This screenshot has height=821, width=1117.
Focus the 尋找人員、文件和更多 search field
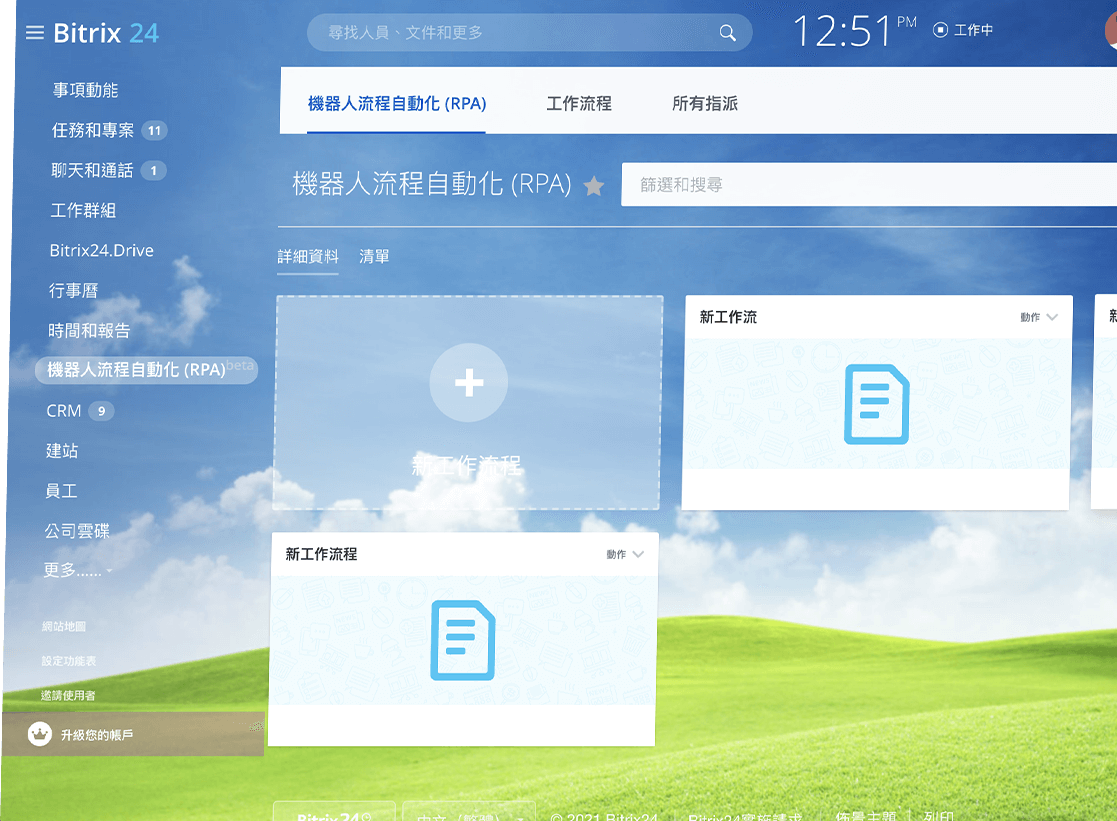529,33
